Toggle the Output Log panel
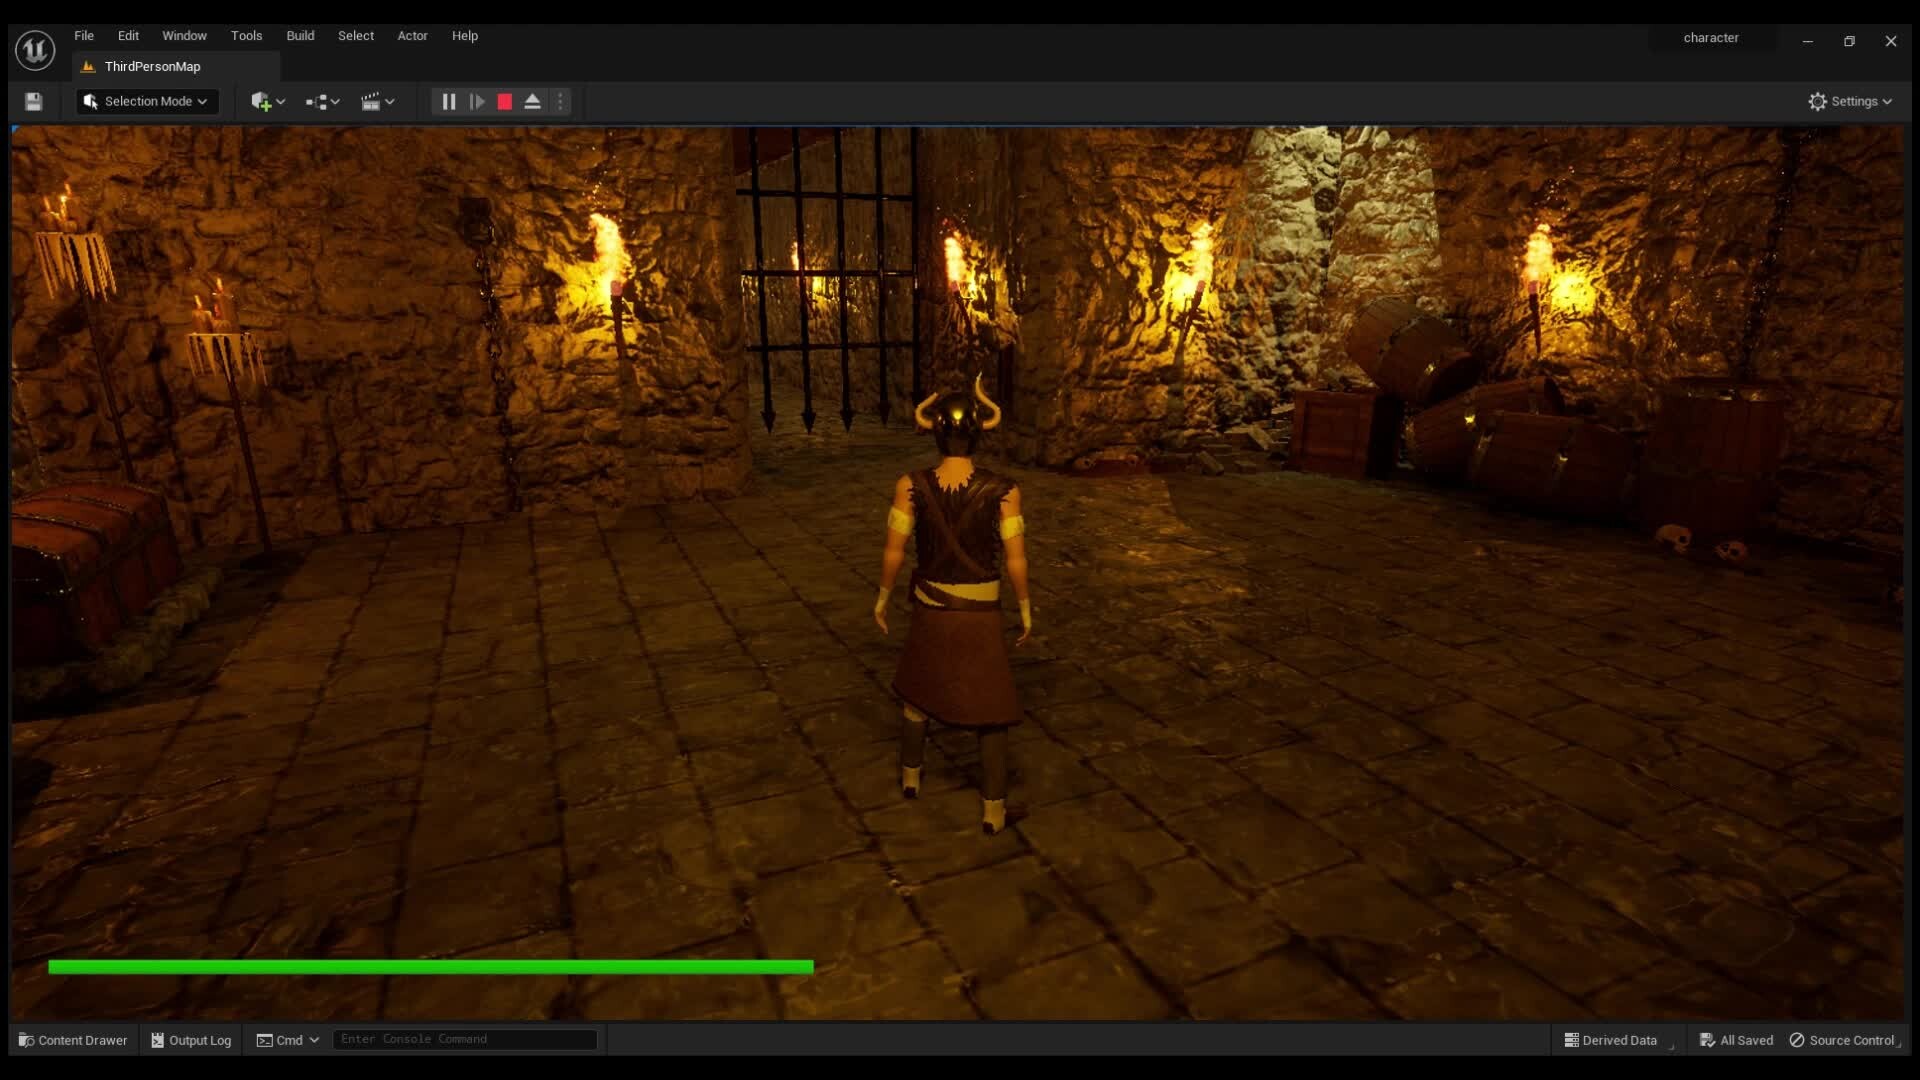Viewport: 1920px width, 1080px height. [190, 1040]
